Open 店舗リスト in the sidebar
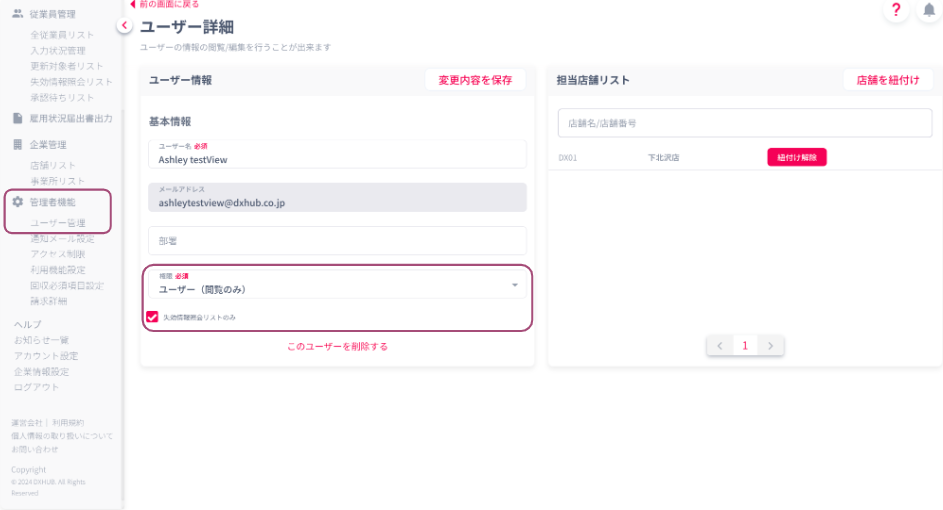The width and height of the screenshot is (943, 510). point(53,165)
